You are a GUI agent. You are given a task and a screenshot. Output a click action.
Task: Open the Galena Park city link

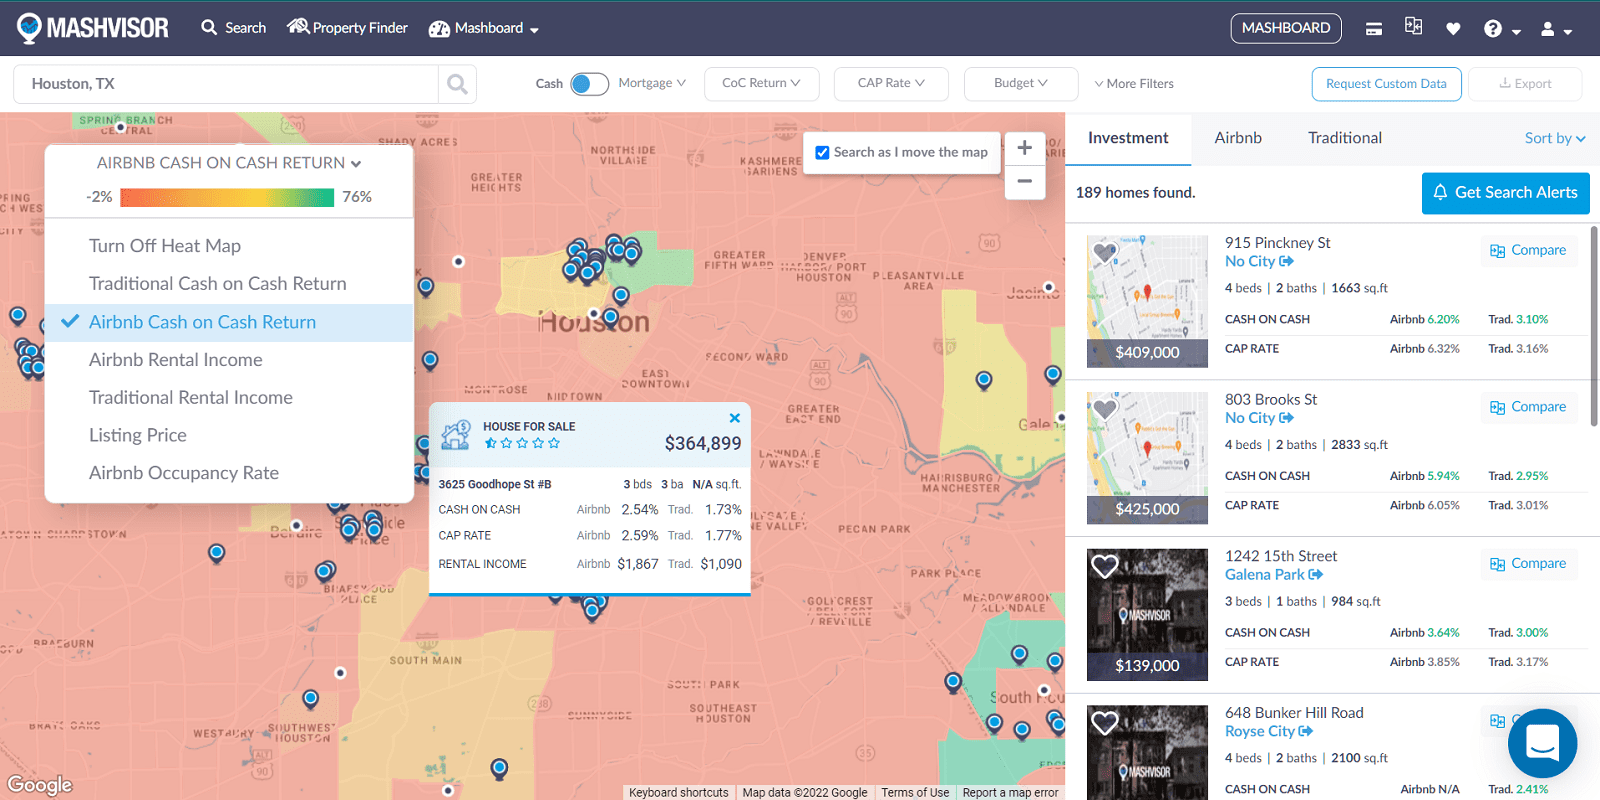click(x=1274, y=575)
